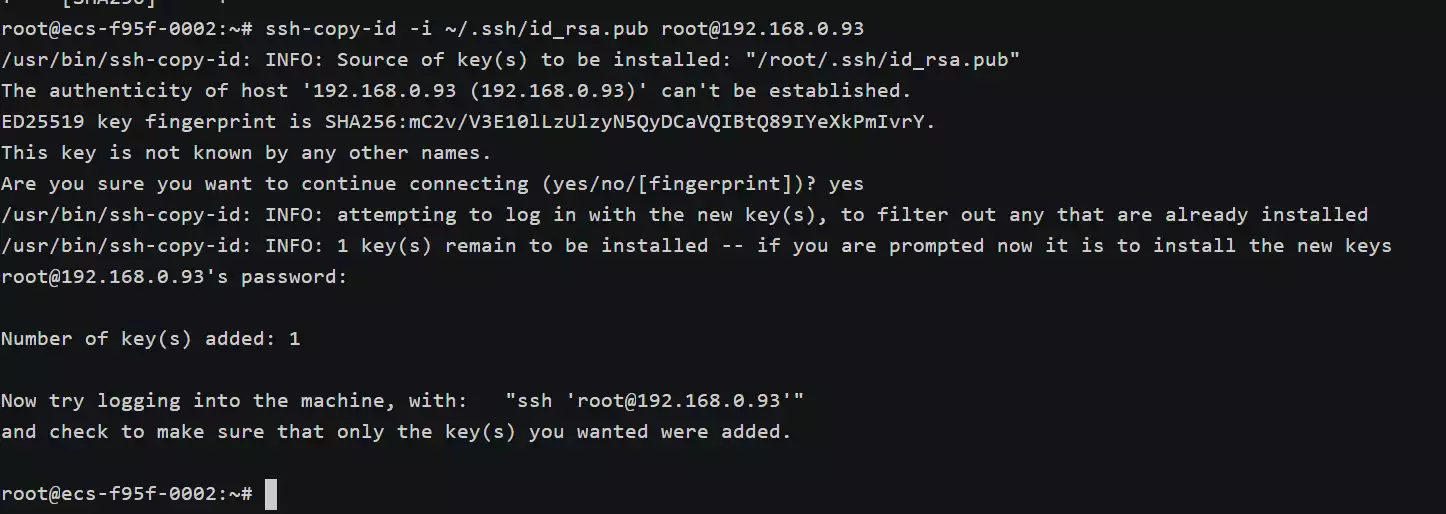Click the root@192.168.0.93 argument in the command line
Image resolution: width=1446 pixels, height=514 pixels.
(x=763, y=28)
